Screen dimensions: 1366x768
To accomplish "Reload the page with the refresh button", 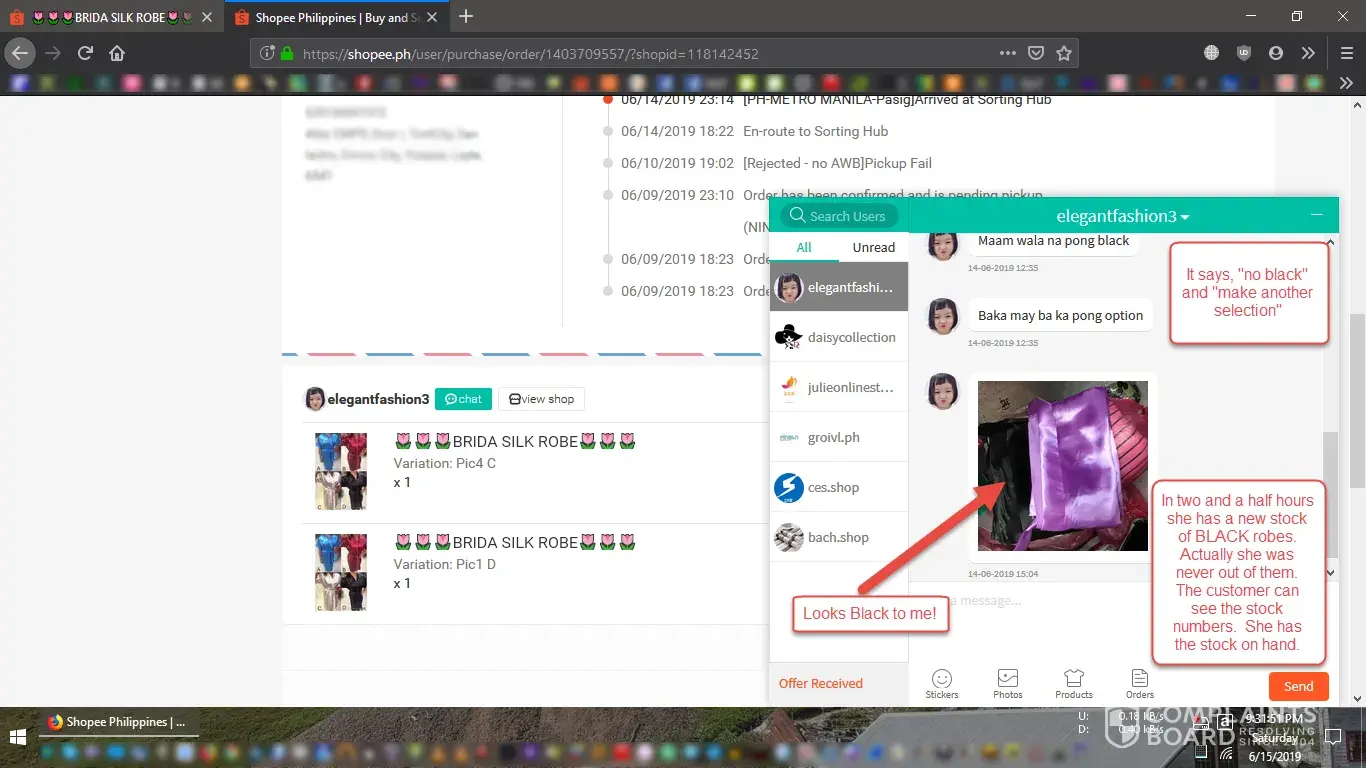I will [85, 53].
